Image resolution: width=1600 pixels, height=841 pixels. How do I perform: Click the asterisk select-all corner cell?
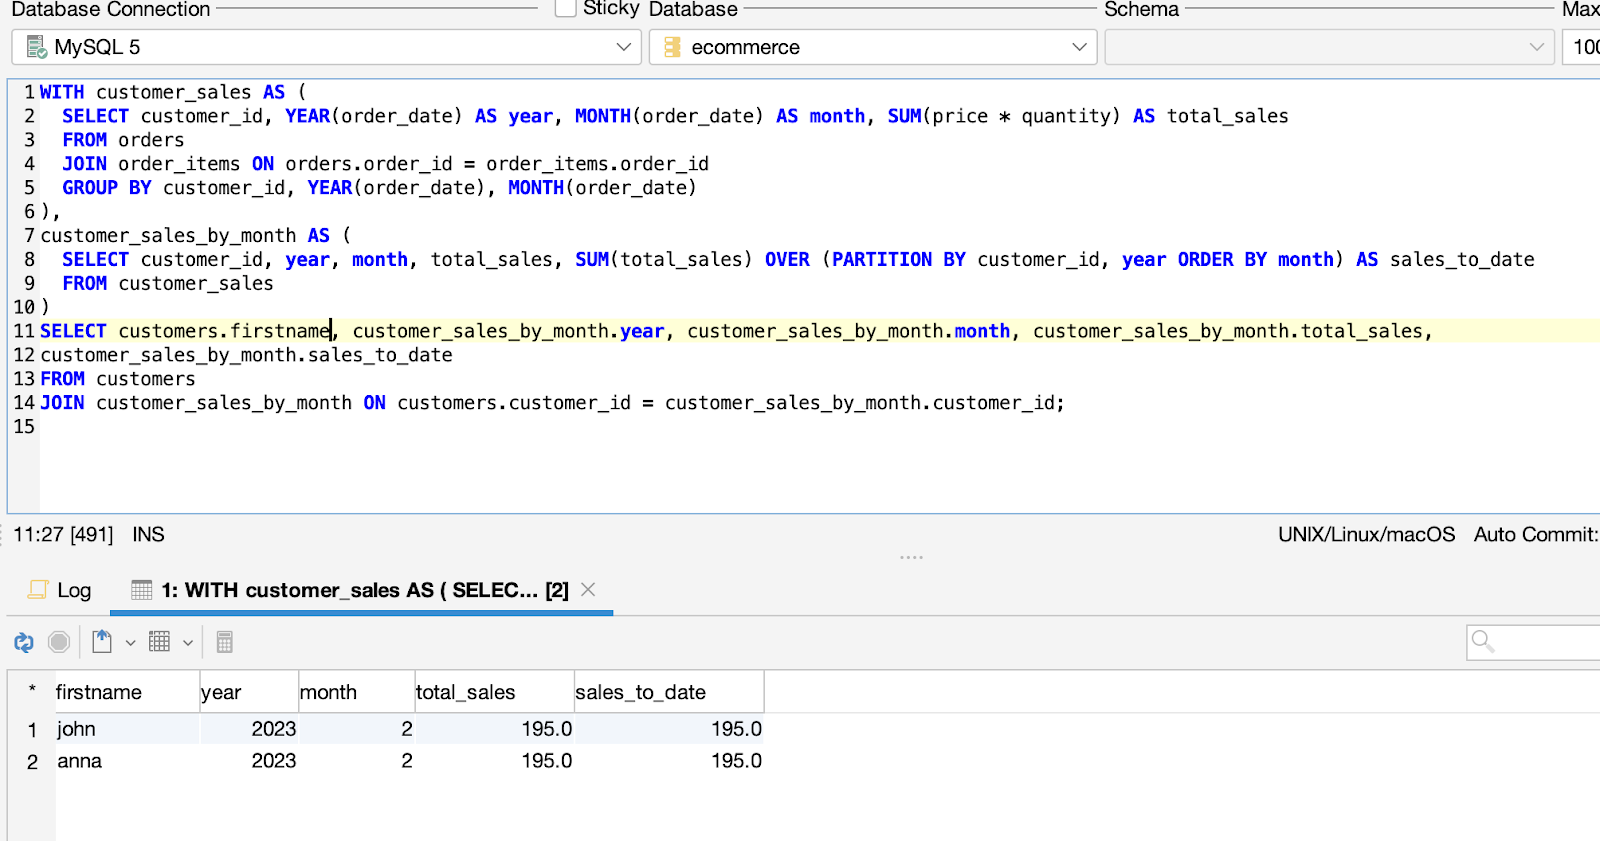coord(32,691)
